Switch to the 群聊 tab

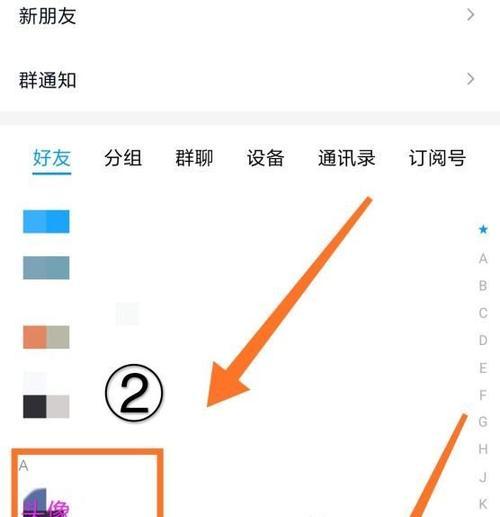click(x=194, y=158)
